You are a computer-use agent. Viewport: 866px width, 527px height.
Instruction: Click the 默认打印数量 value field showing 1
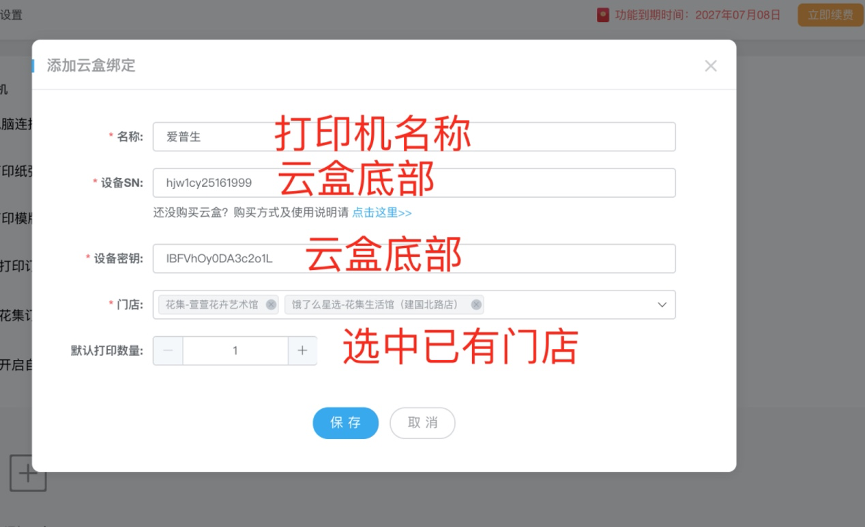235,351
